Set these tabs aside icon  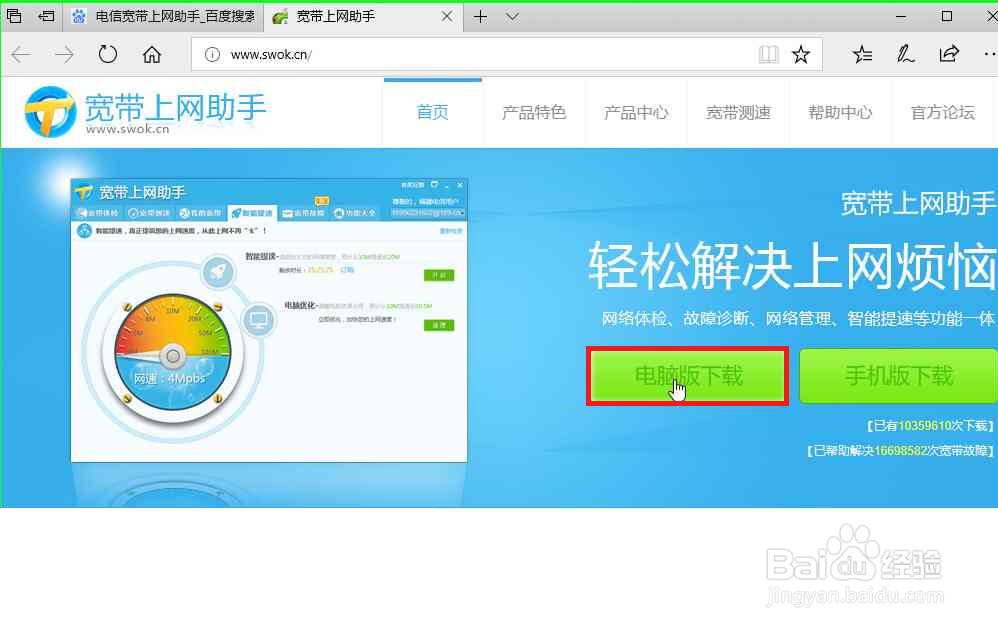(46, 17)
